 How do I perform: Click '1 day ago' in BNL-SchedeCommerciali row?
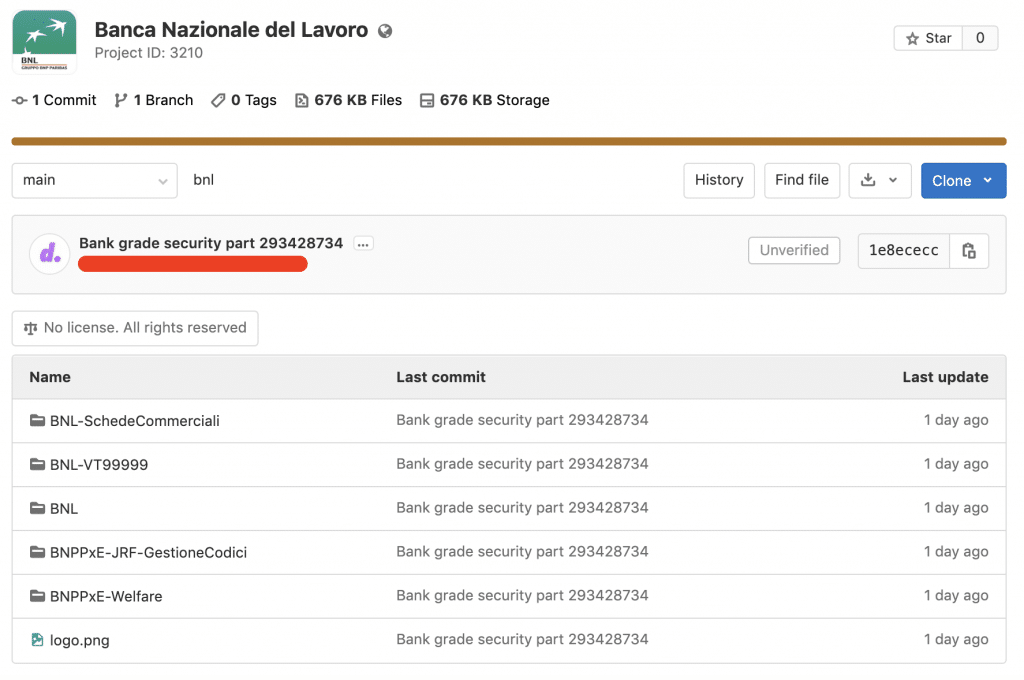click(x=956, y=420)
